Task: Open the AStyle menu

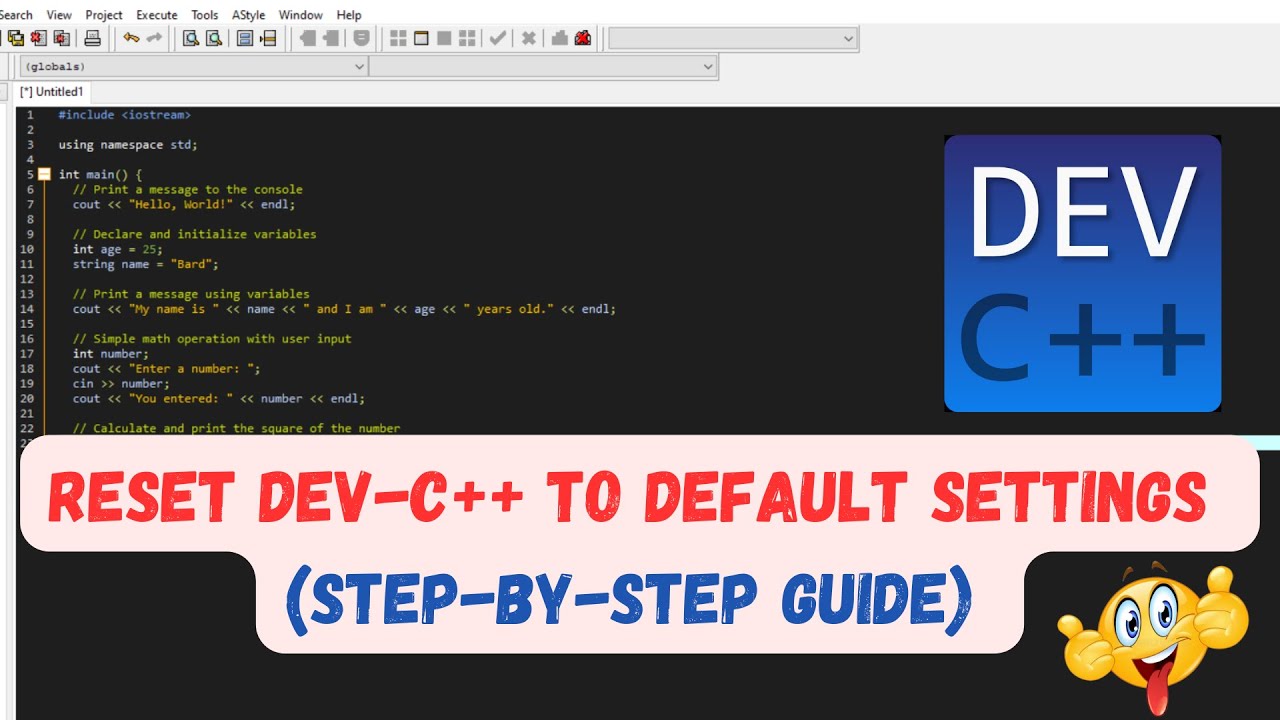Action: pyautogui.click(x=249, y=15)
